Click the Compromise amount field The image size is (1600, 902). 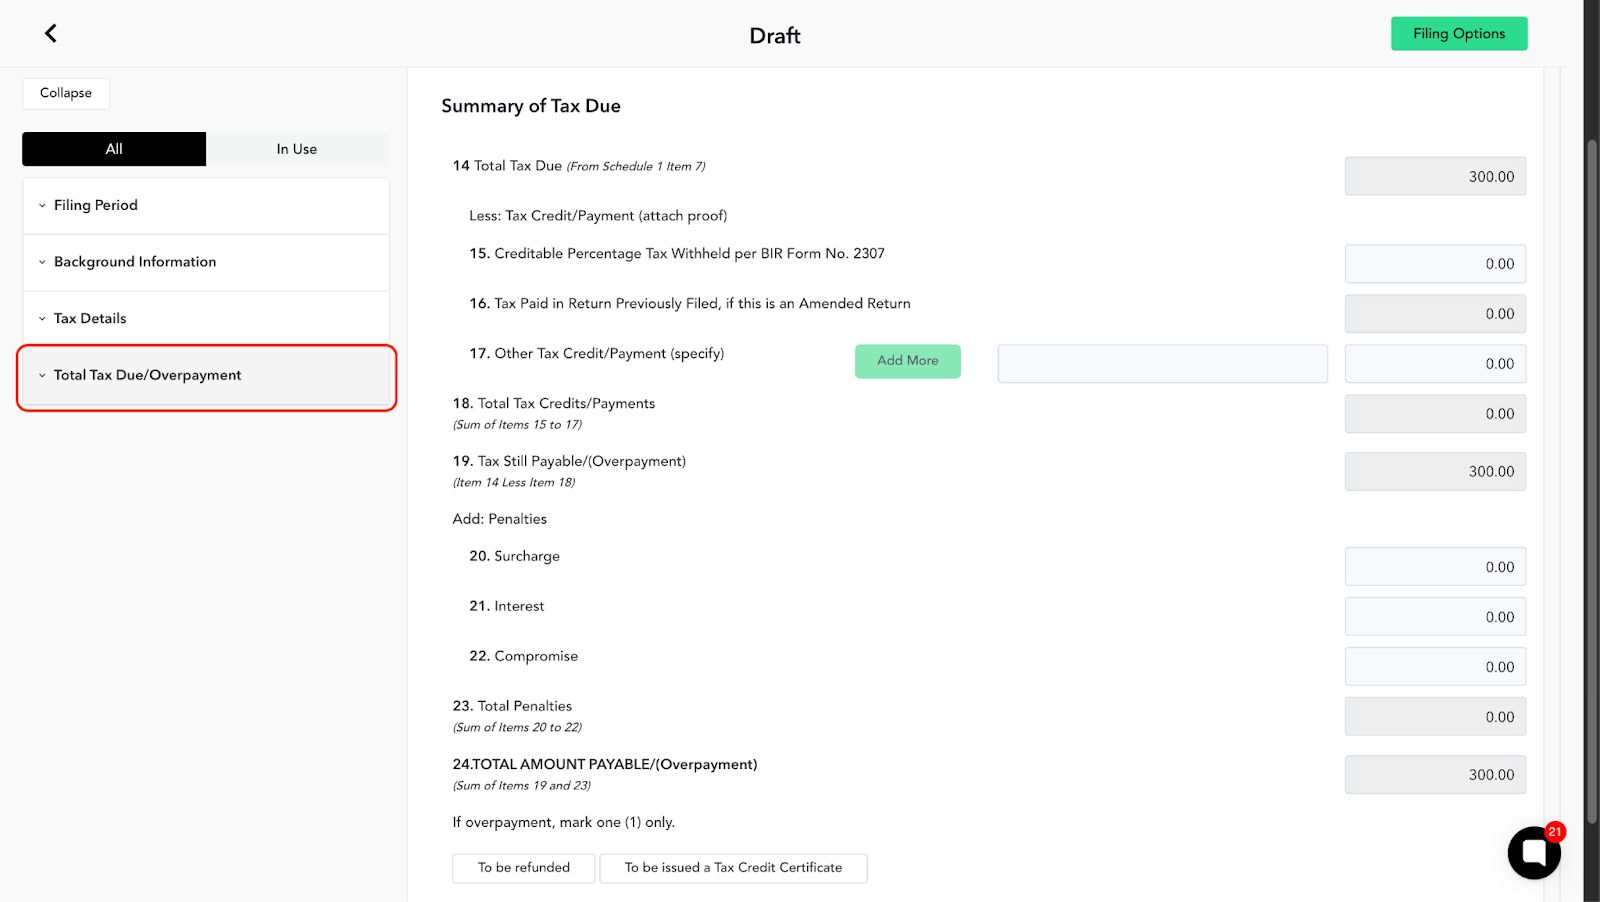tap(1435, 667)
